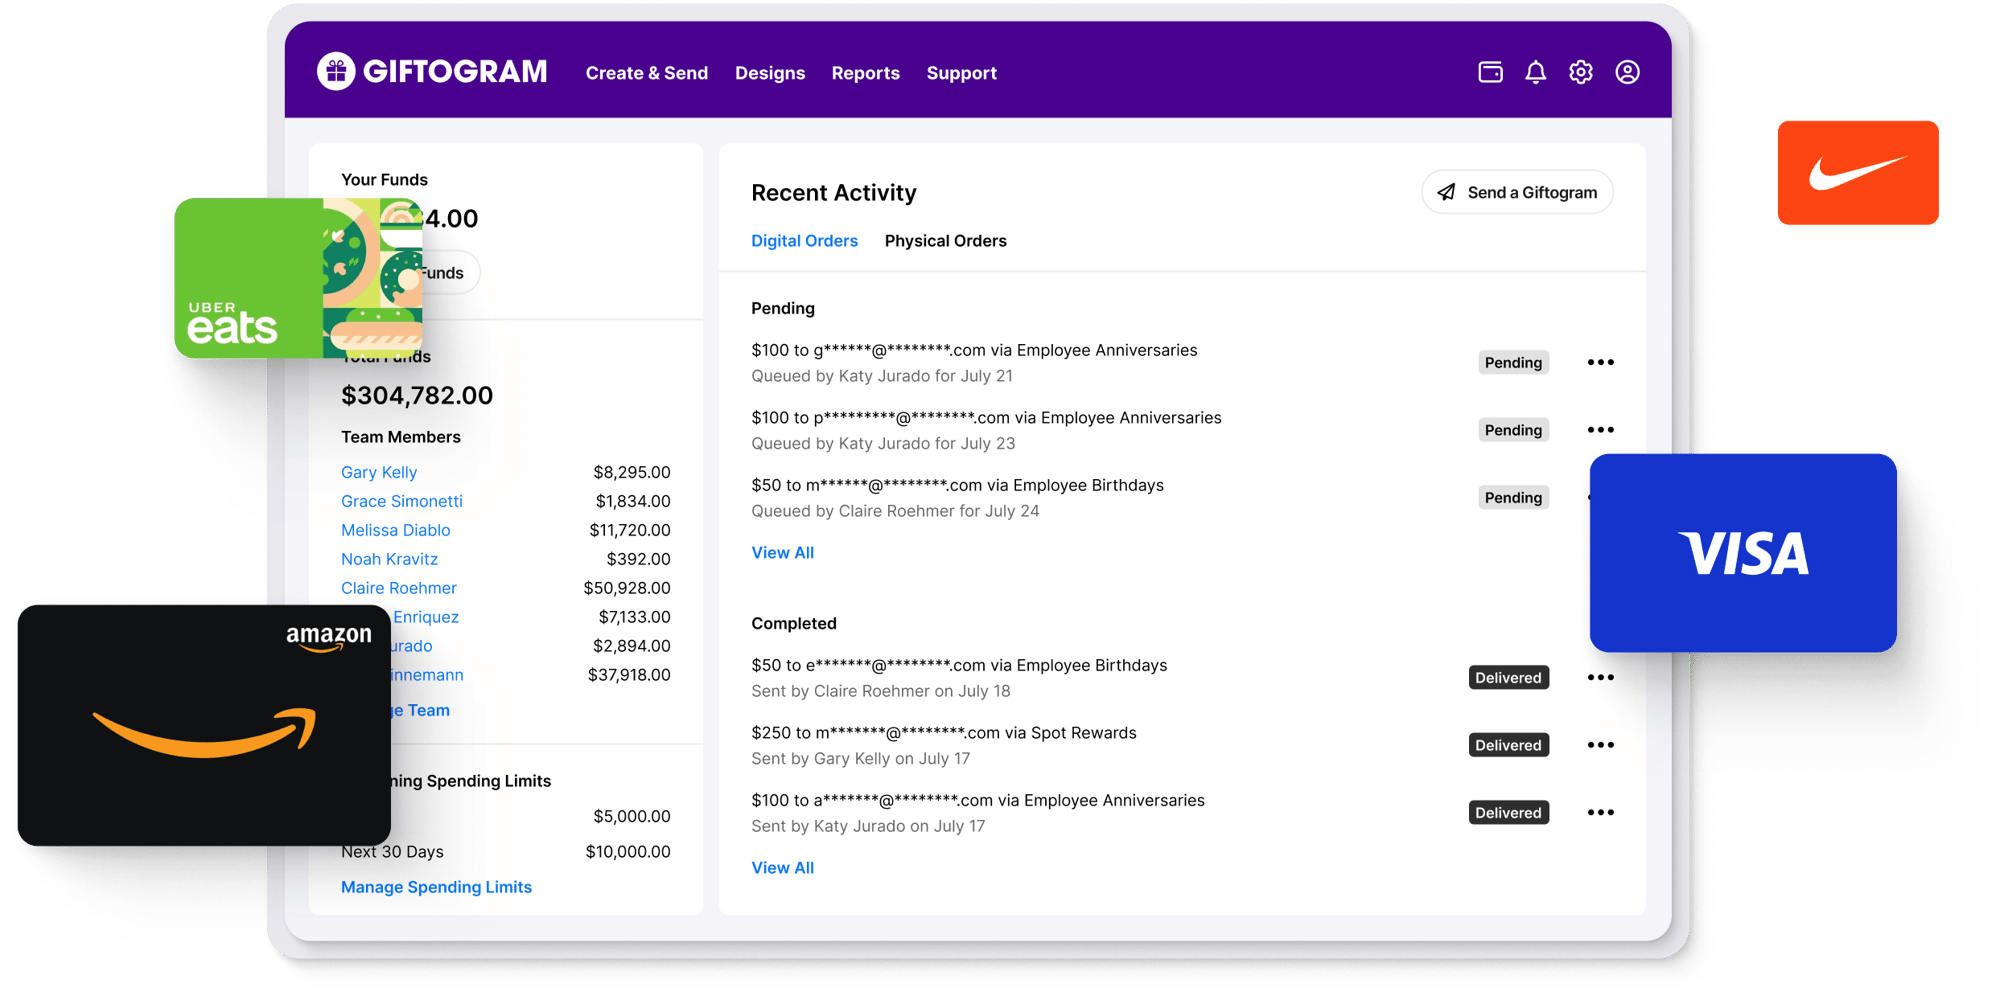Viewport: 2000px width, 996px height.
Task: Open the user profile icon
Action: coord(1627,72)
